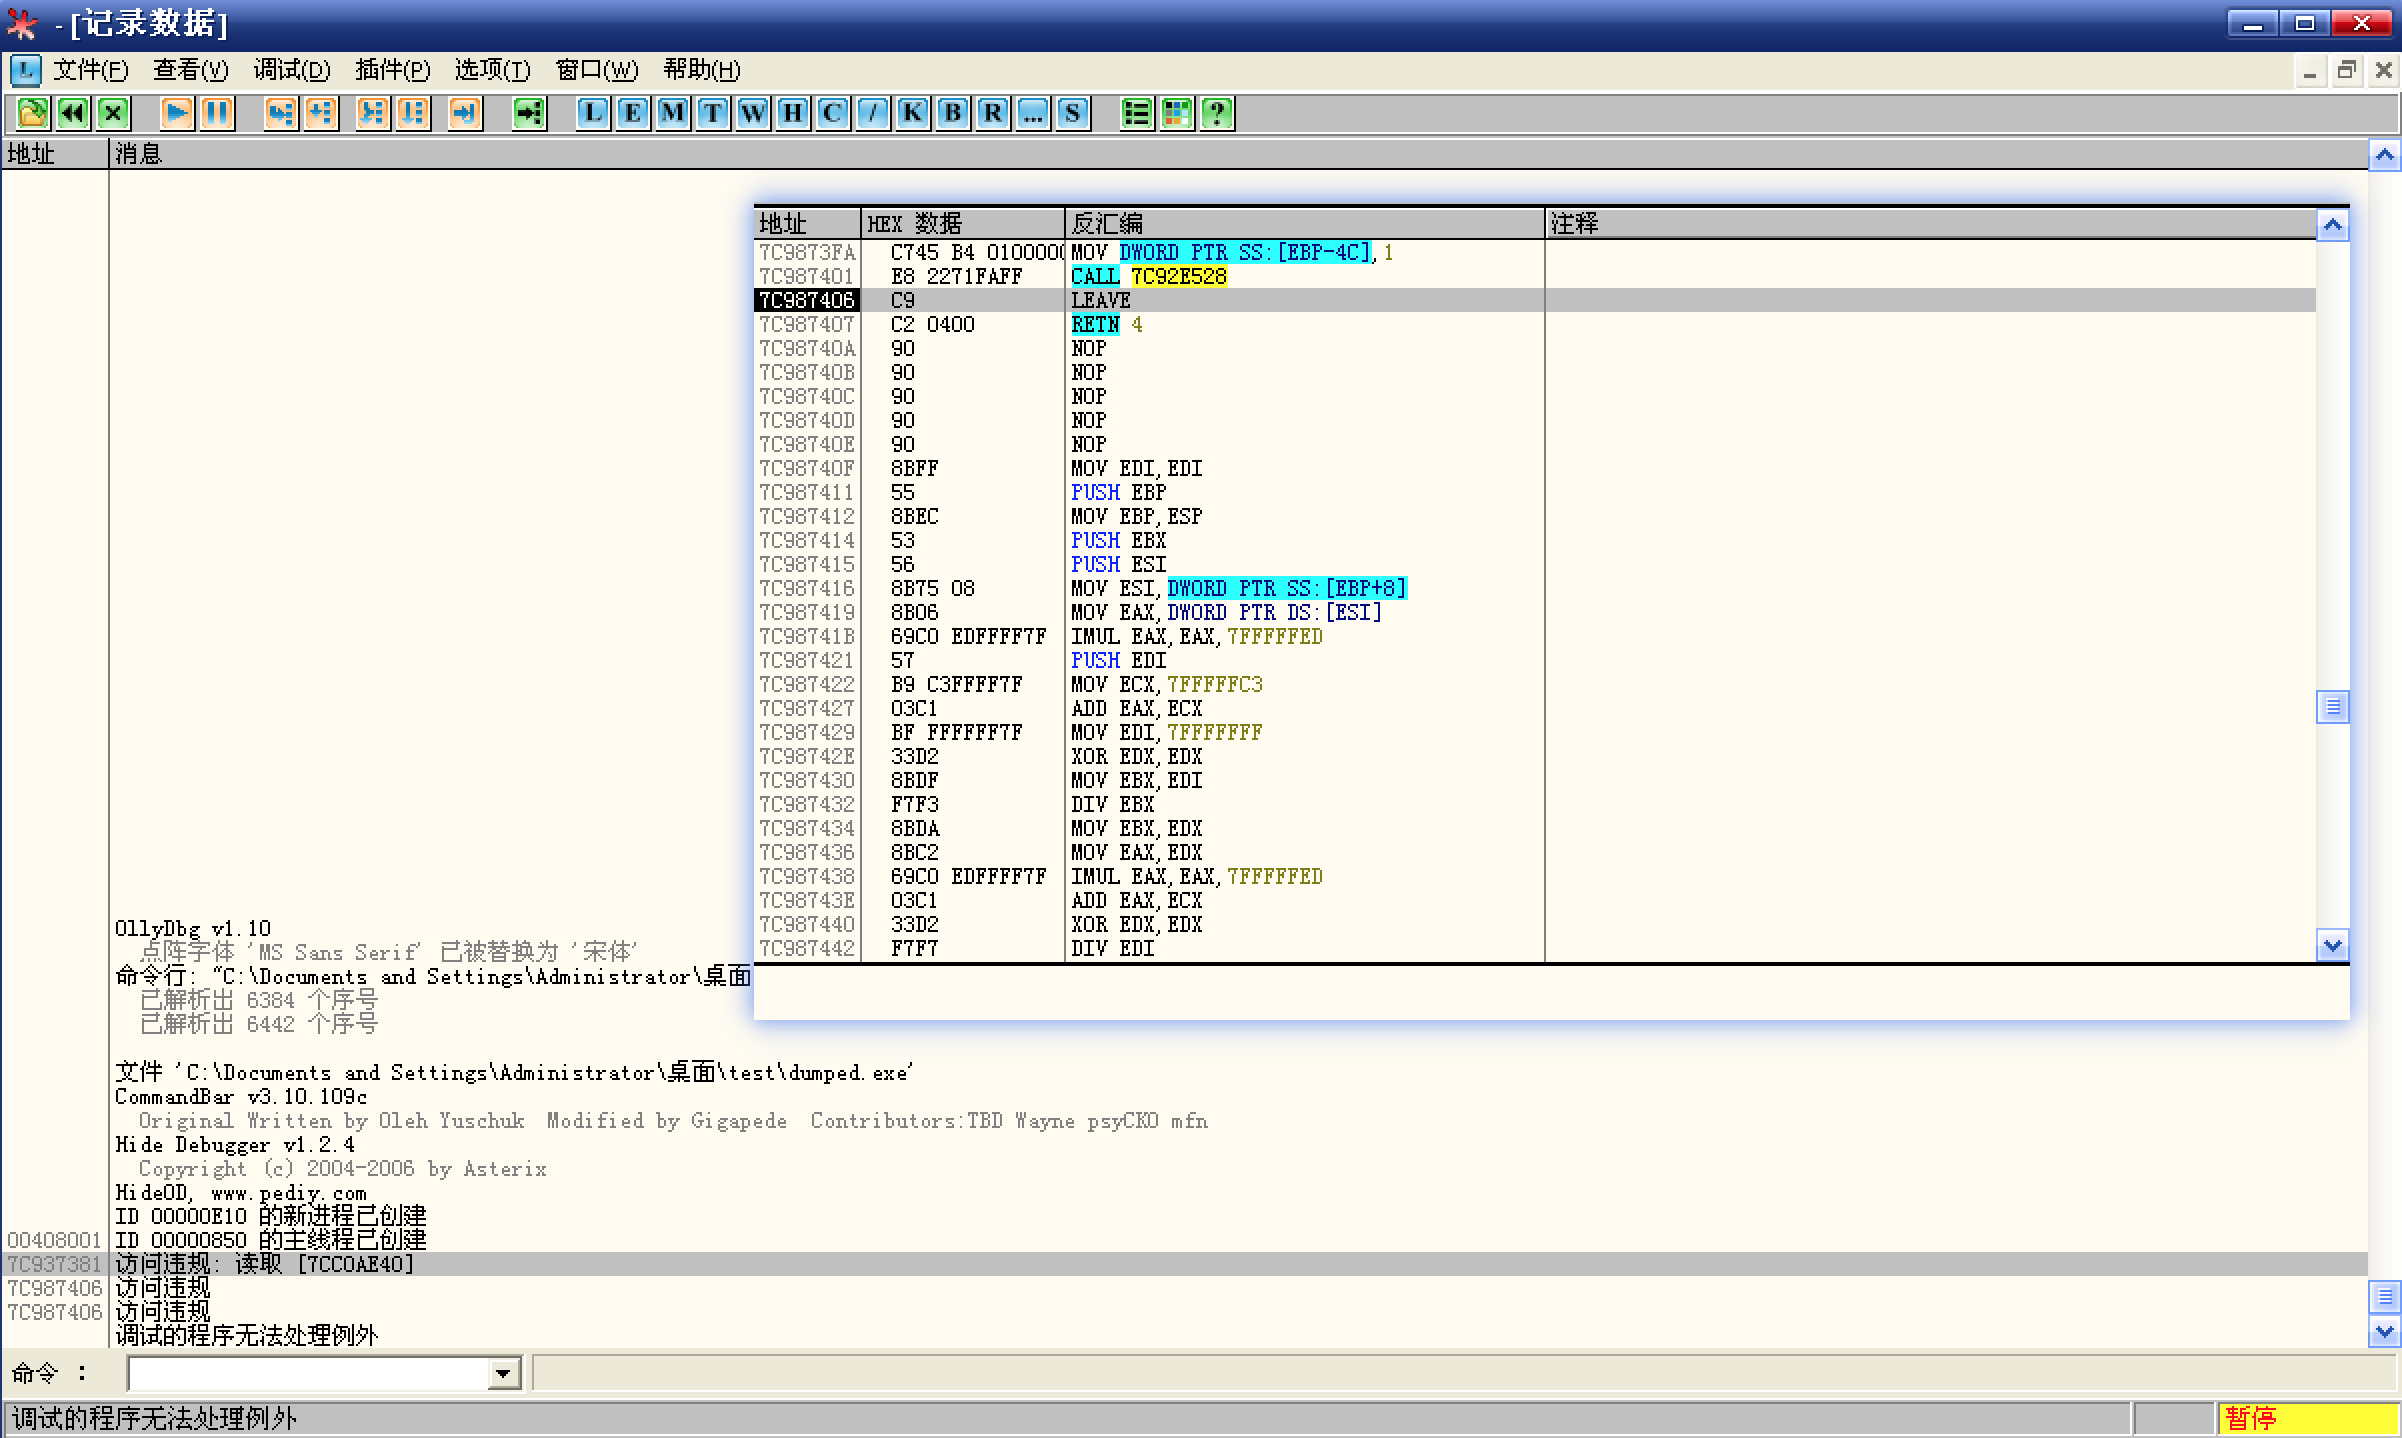Show Breakpoints window with B button
The height and width of the screenshot is (1438, 2402).
[952, 113]
